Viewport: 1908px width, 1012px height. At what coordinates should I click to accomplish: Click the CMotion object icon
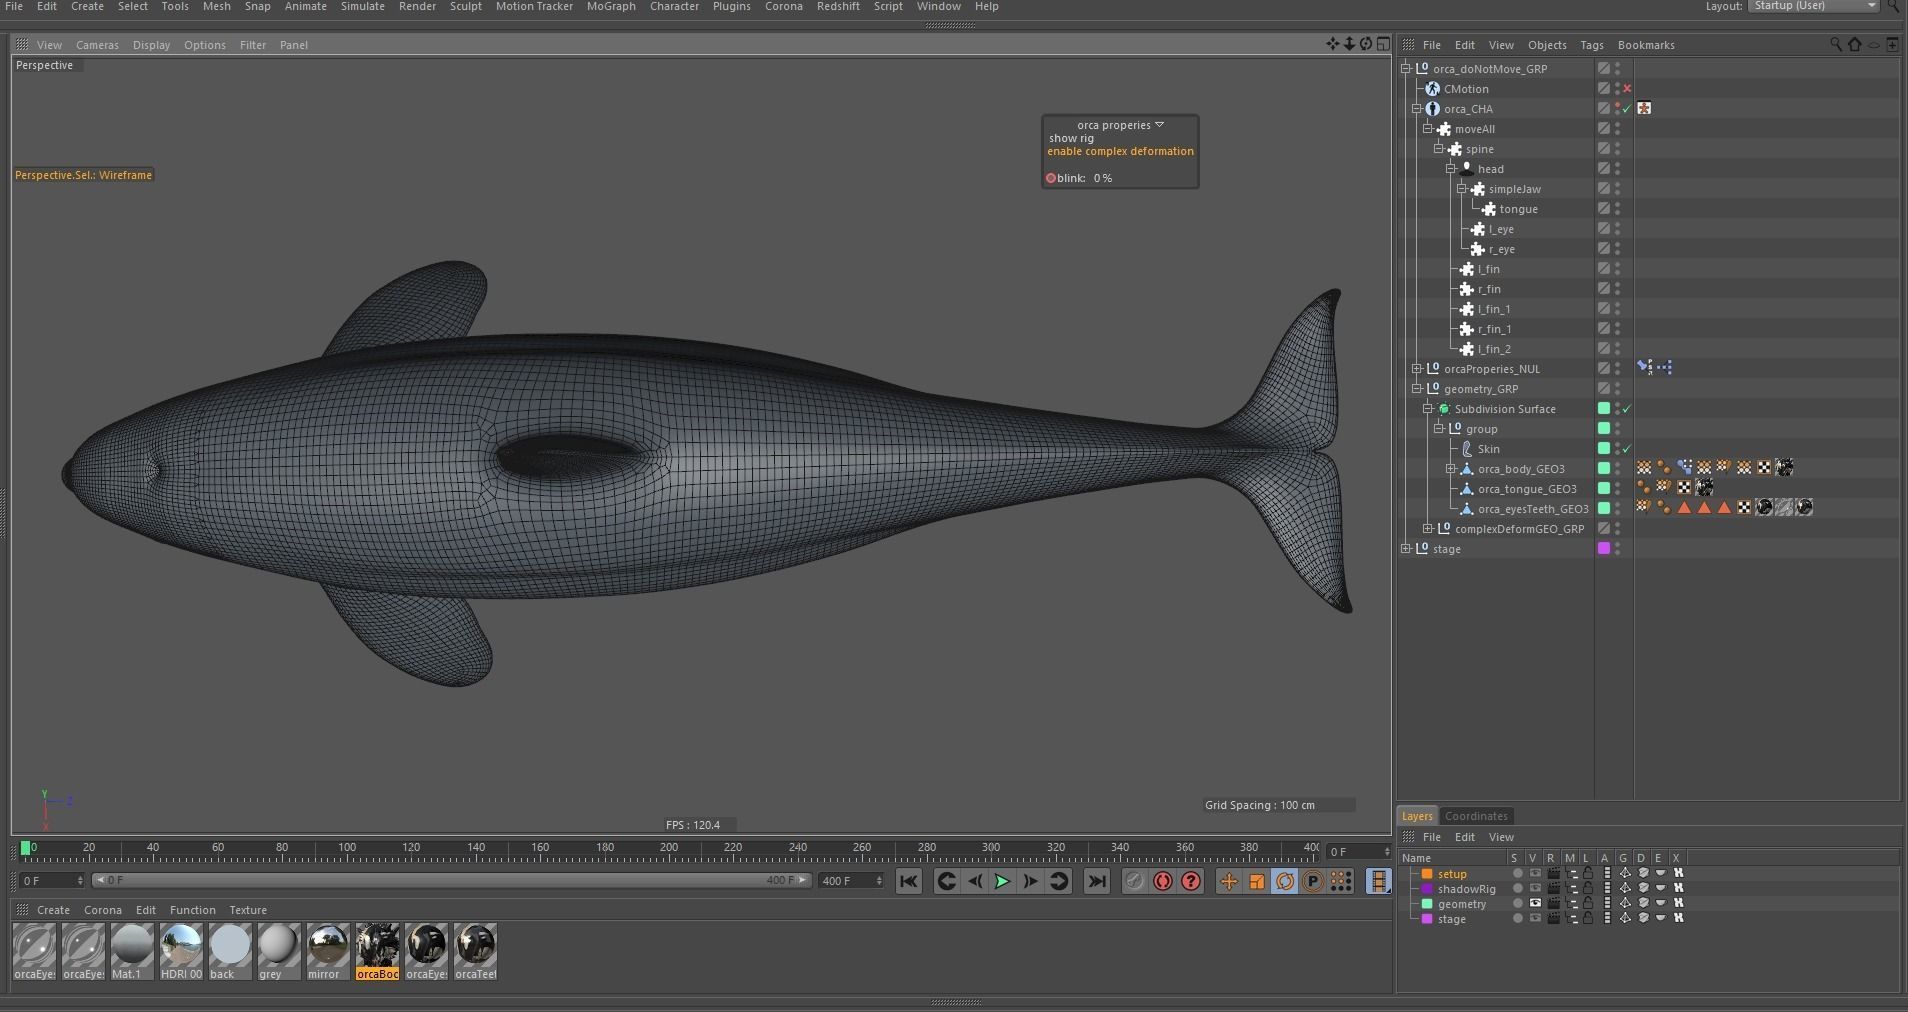click(1433, 89)
